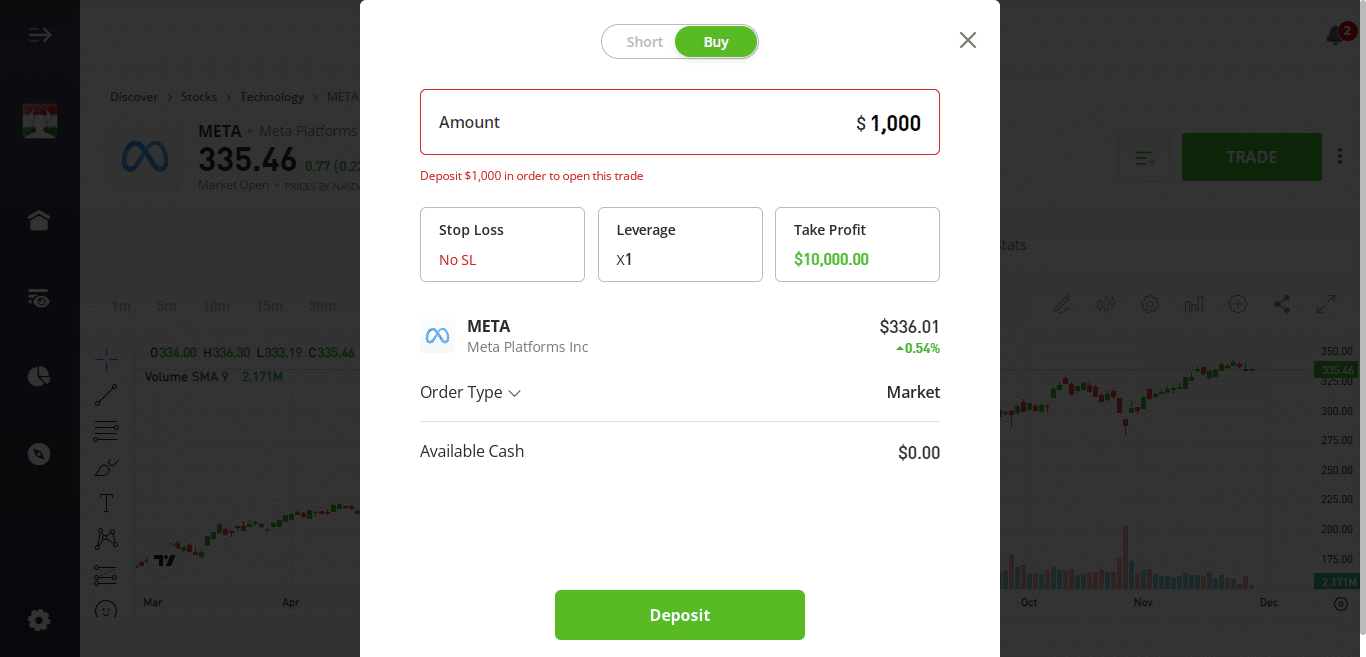Click the green Deposit button
The image size is (1366, 657).
680,614
